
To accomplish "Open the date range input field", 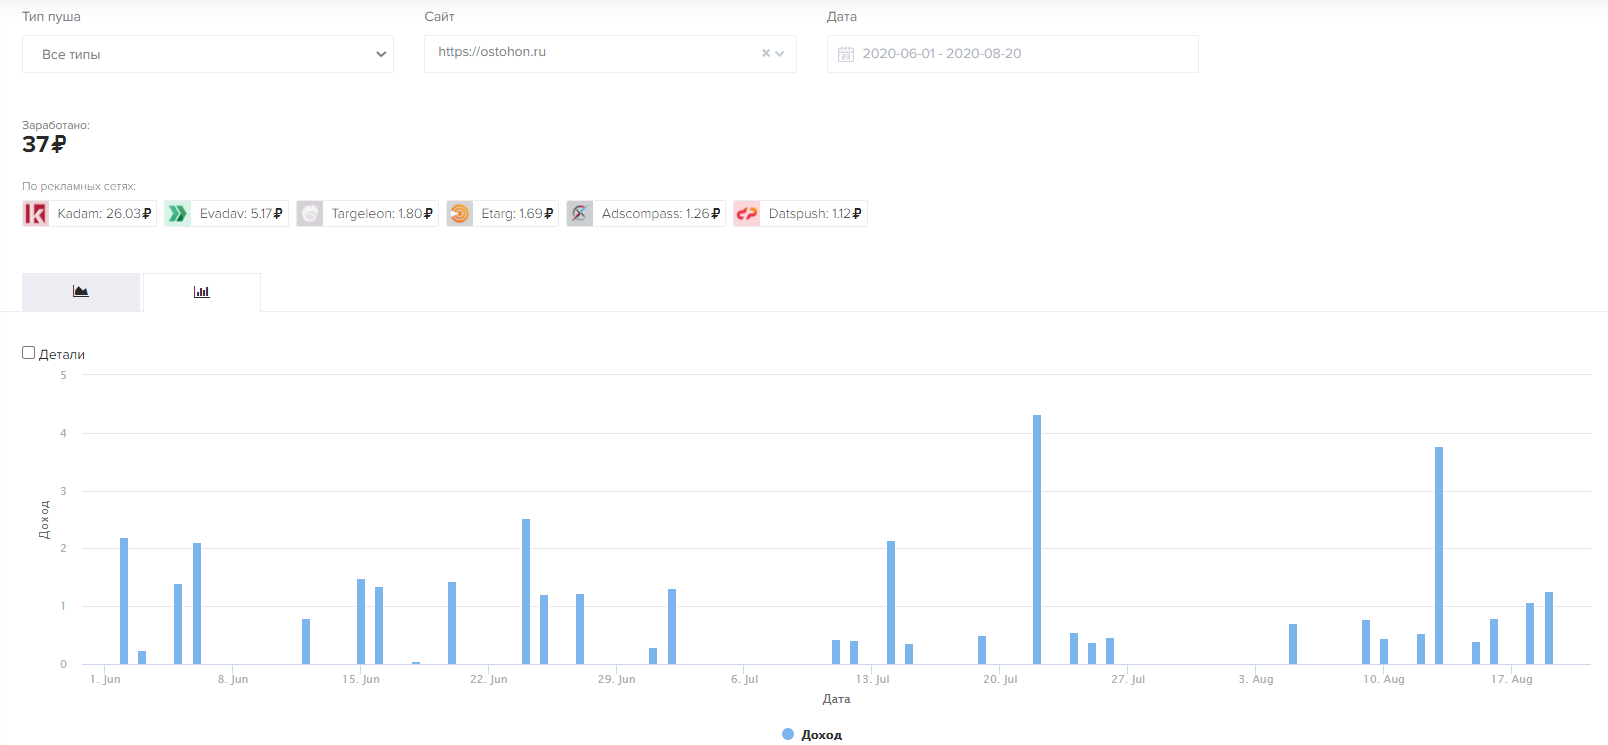I will coord(1013,54).
